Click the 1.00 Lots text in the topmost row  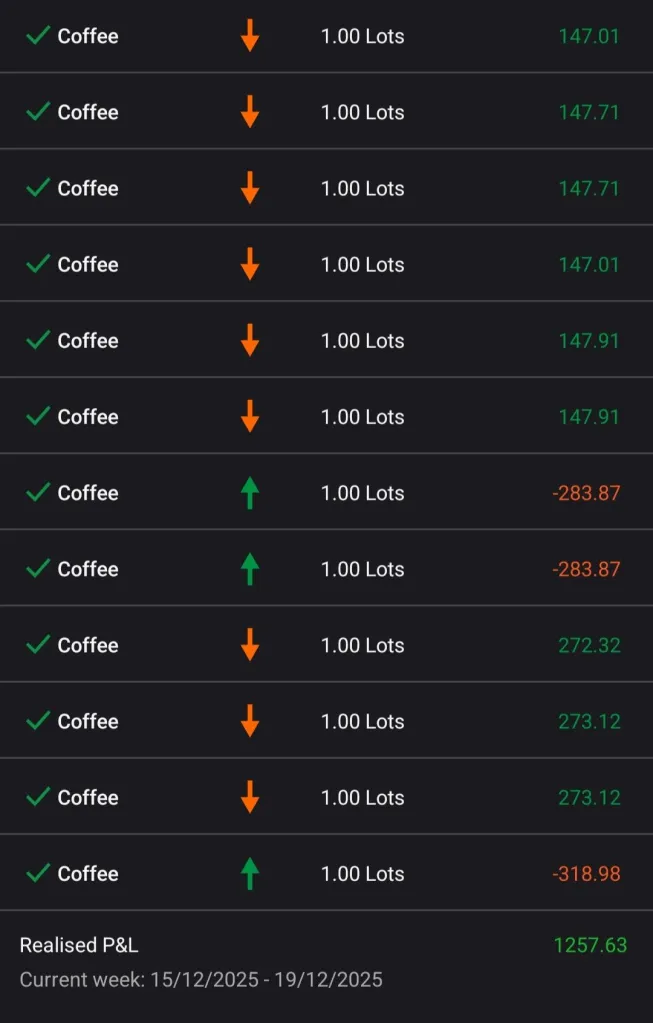tap(362, 36)
